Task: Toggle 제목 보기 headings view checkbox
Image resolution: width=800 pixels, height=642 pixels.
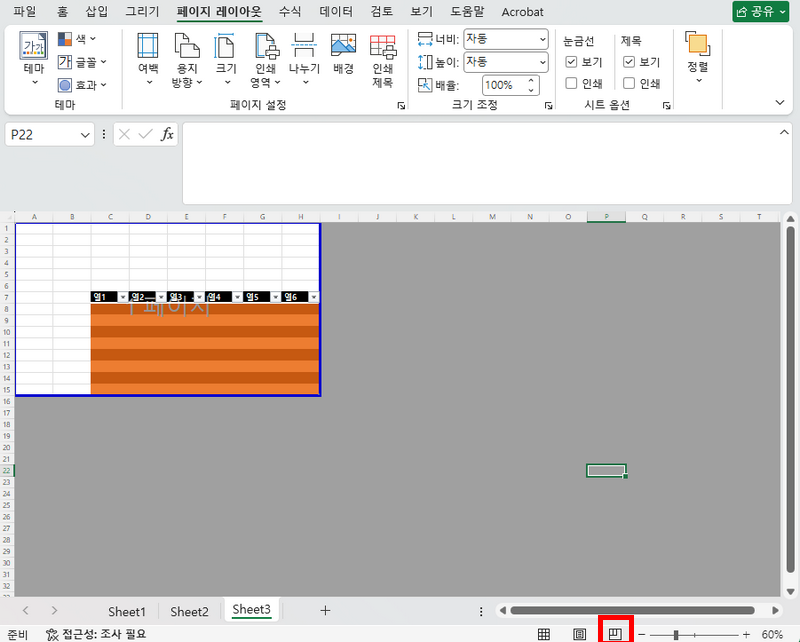Action: coord(629,62)
